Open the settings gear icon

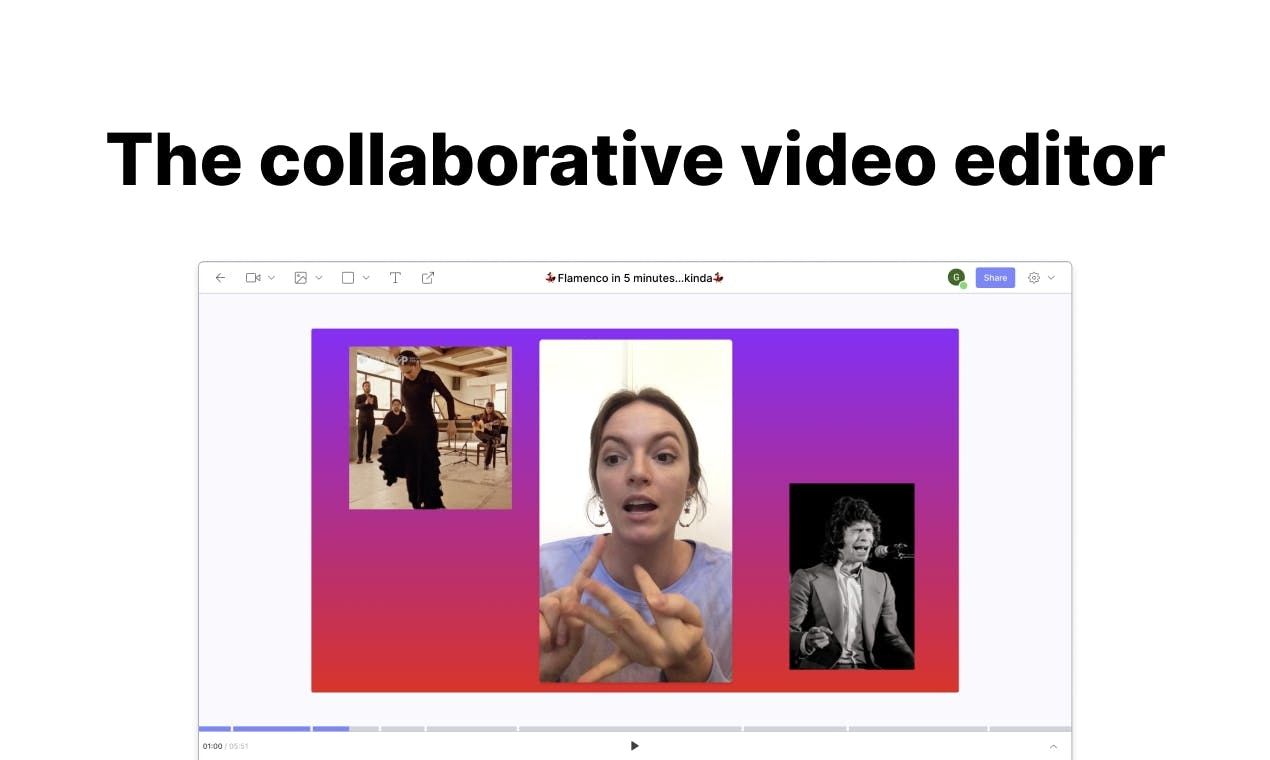(x=1034, y=278)
